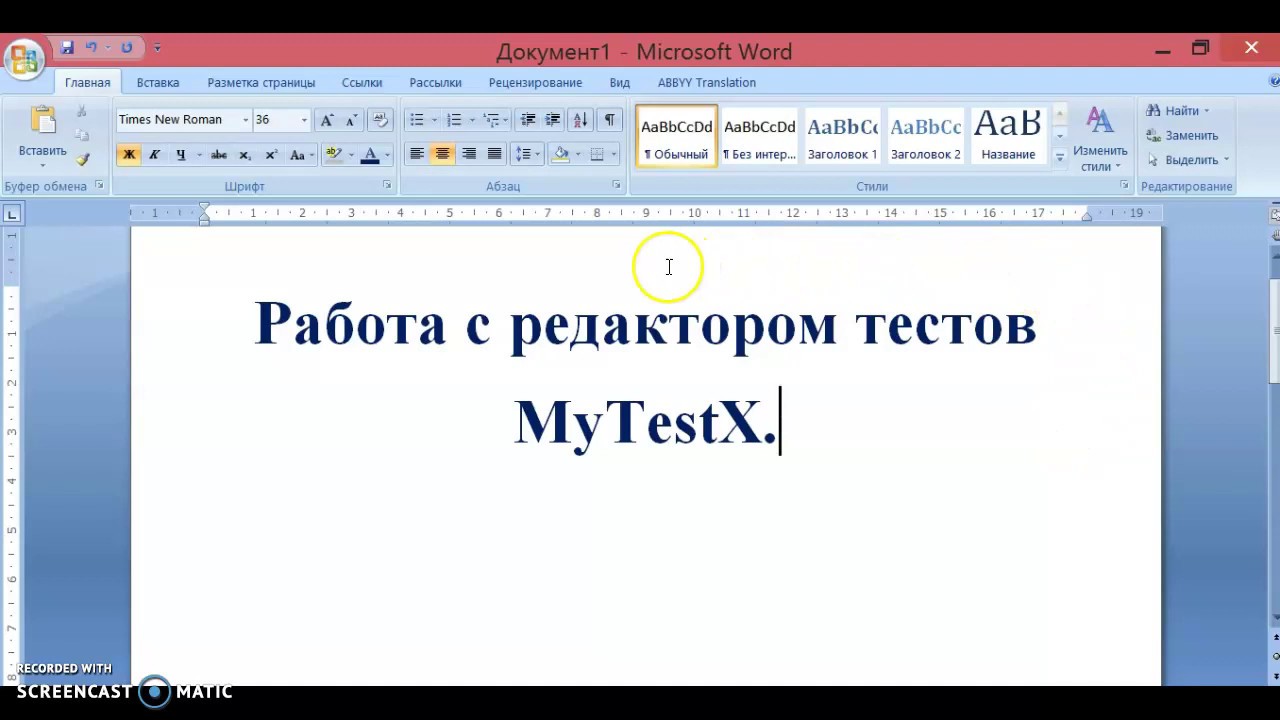Apply the Без интервала style
The height and width of the screenshot is (720, 1280).
point(760,136)
